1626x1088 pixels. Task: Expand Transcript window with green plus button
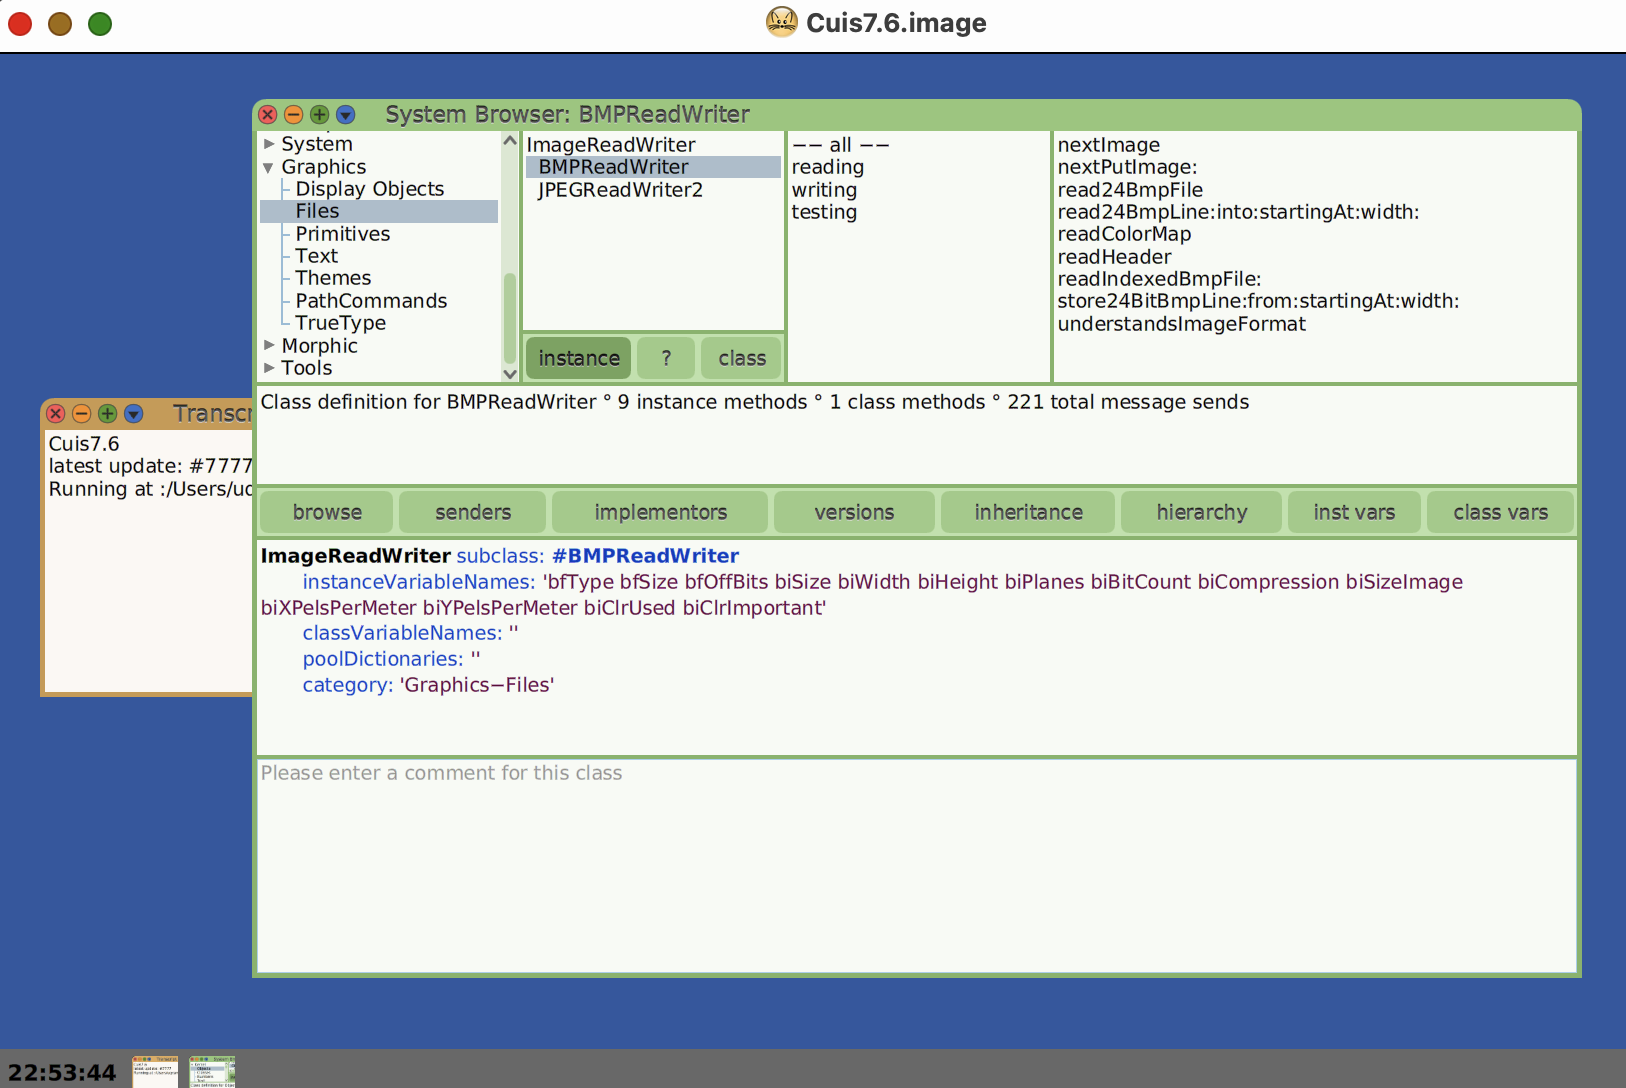108,413
